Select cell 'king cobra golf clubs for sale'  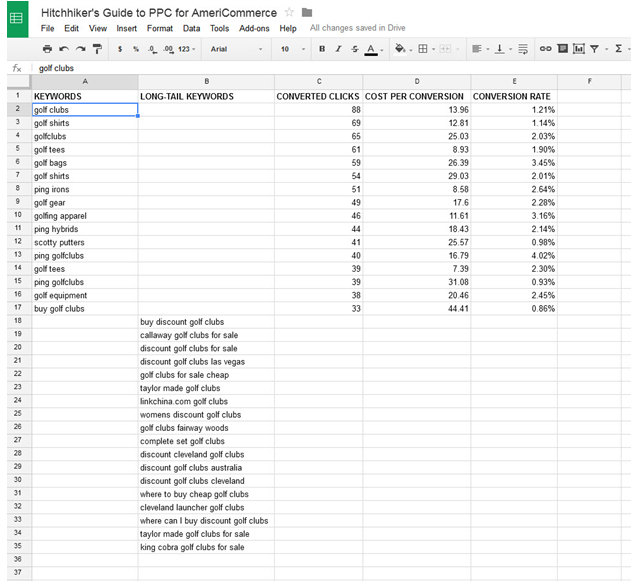(206, 548)
